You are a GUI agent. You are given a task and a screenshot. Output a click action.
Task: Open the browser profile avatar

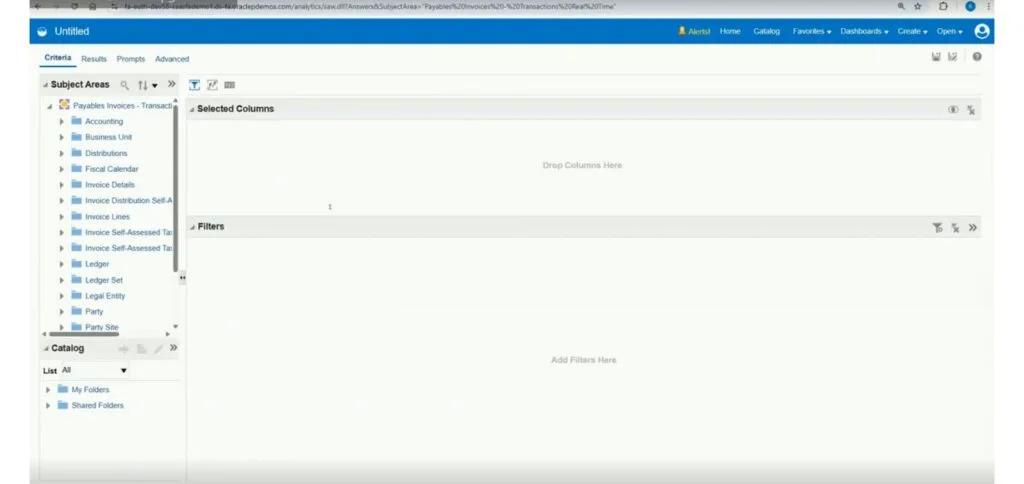pyautogui.click(x=970, y=7)
